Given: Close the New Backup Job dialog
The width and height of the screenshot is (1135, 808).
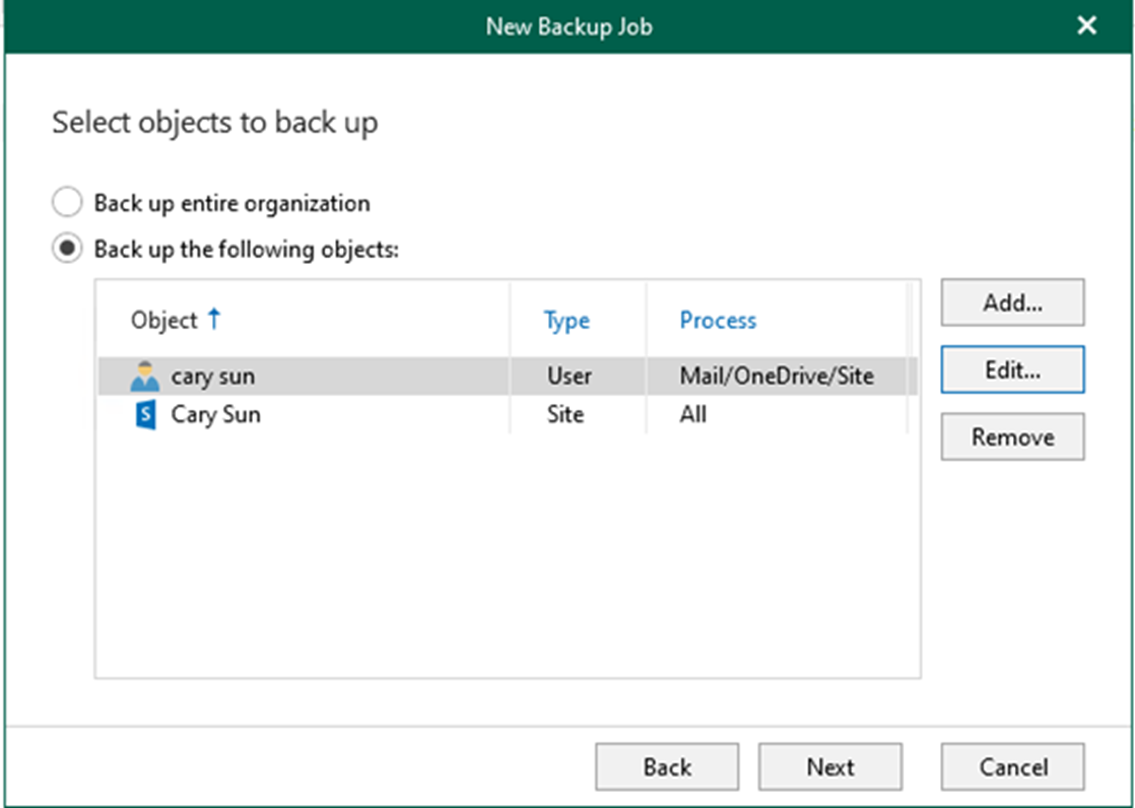Looking at the screenshot, I should 1086,26.
